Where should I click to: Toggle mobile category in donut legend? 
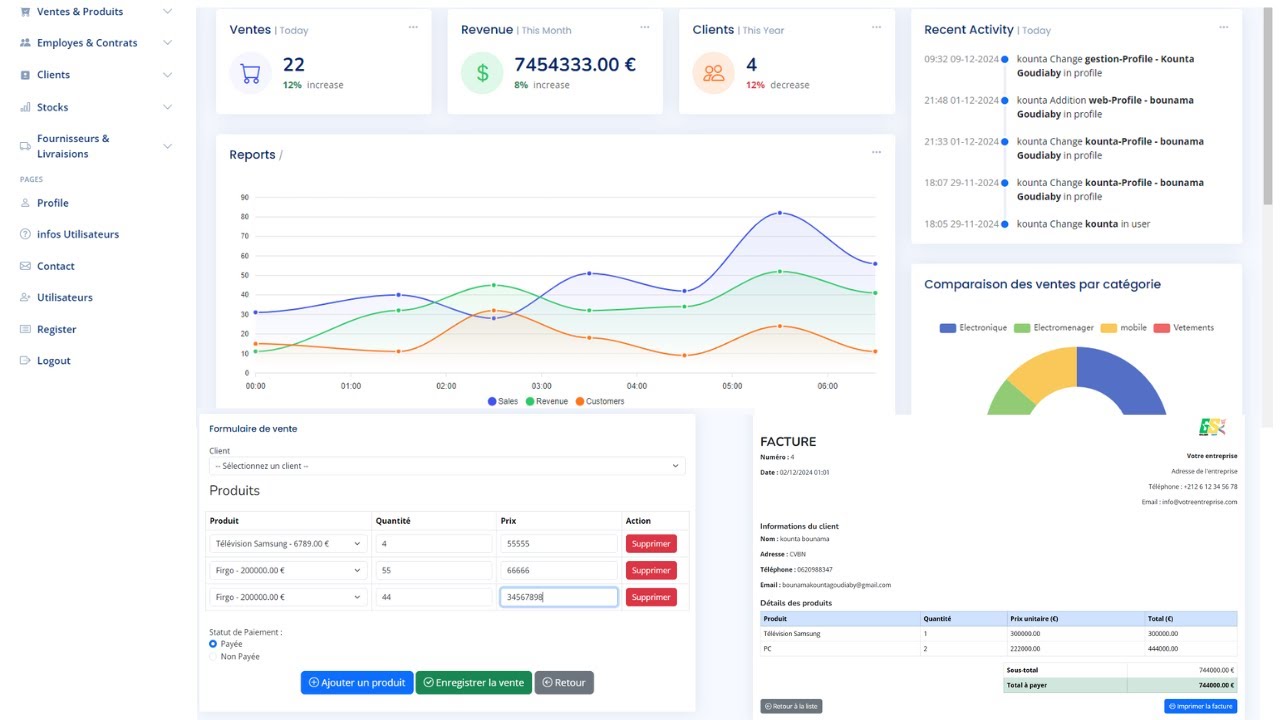1124,328
